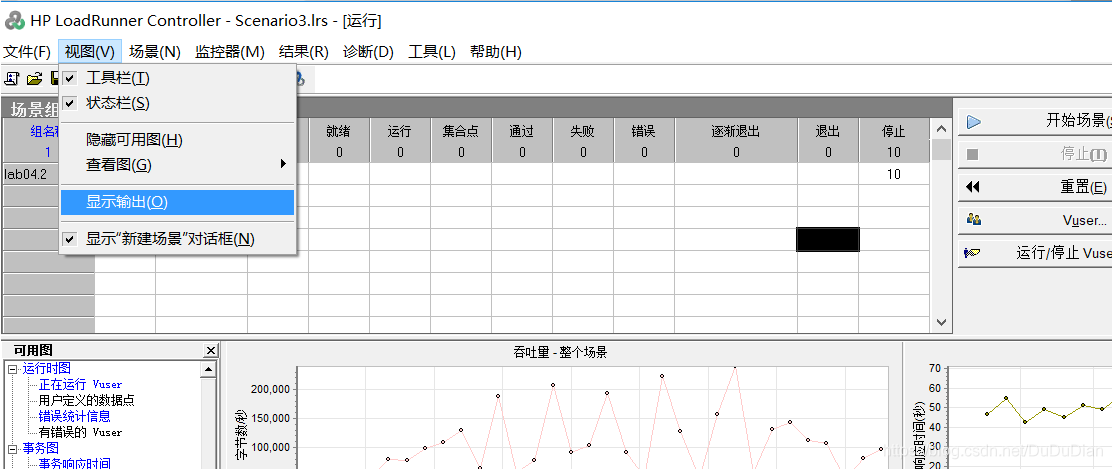Click the 逐渐退出 column header
This screenshot has width=1112, height=469.
736,131
